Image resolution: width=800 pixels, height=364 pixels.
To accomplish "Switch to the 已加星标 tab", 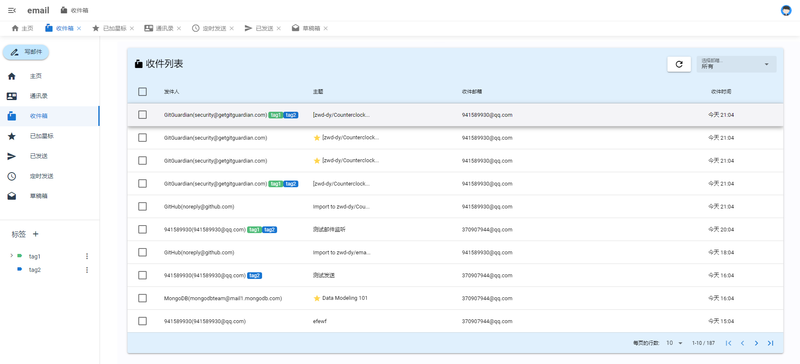I will click(109, 29).
